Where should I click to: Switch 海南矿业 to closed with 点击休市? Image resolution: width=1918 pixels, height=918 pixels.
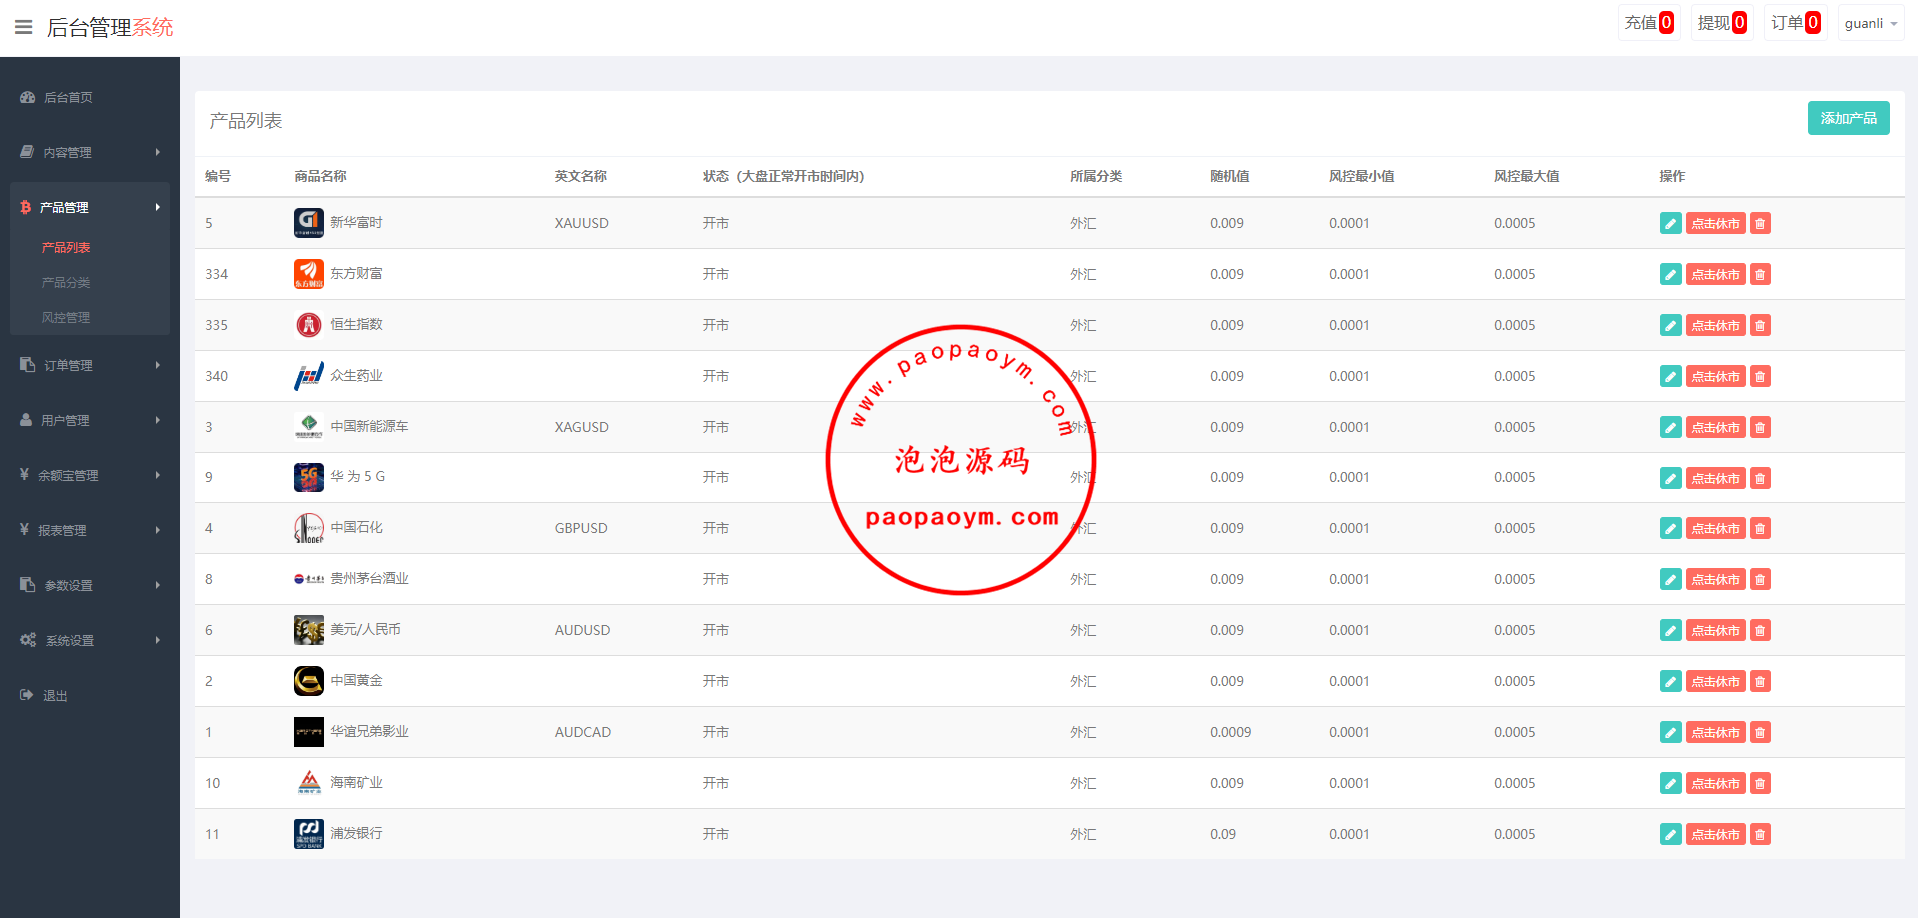click(x=1715, y=783)
